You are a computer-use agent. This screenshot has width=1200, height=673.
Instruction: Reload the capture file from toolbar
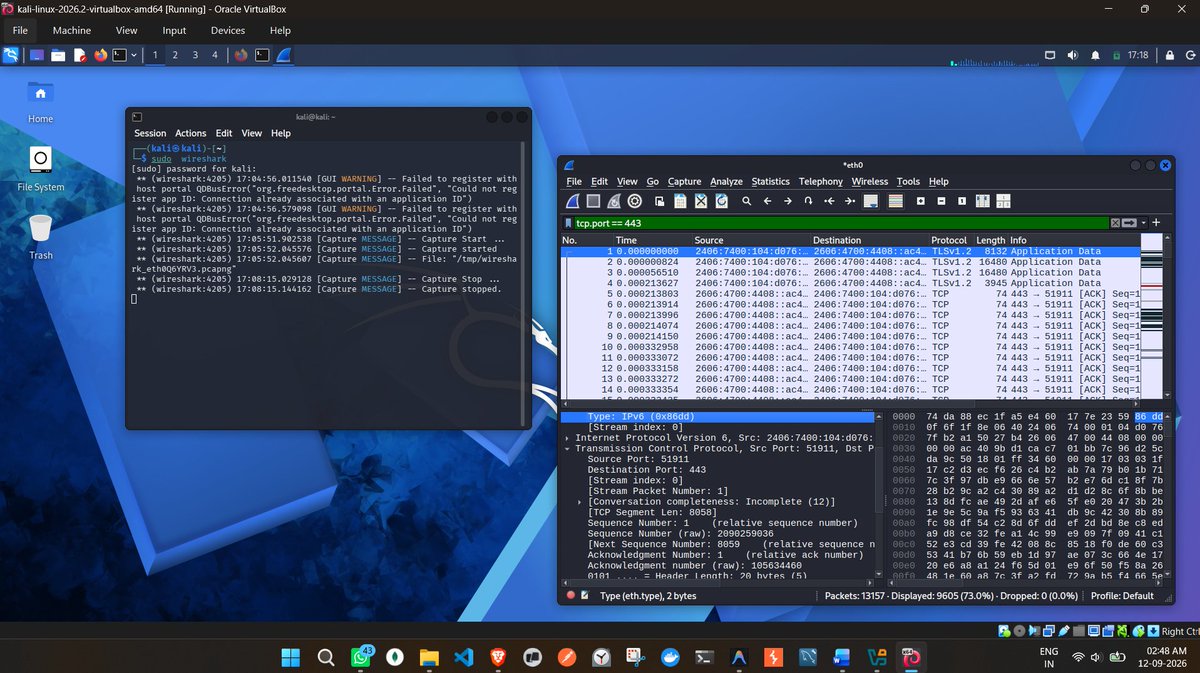click(721, 200)
